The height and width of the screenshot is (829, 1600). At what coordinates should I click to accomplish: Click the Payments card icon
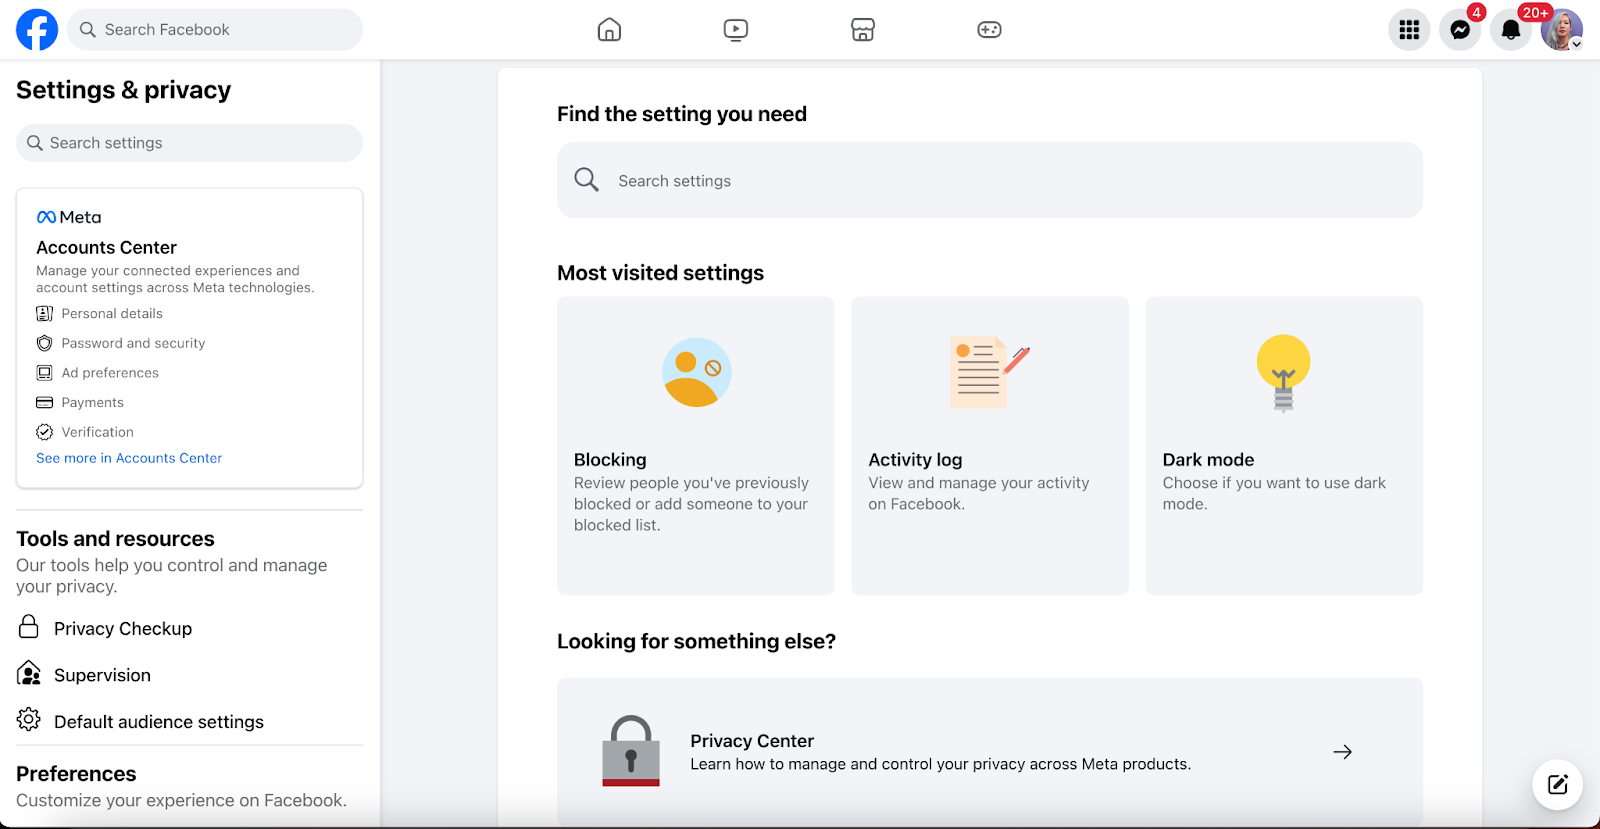click(x=44, y=402)
